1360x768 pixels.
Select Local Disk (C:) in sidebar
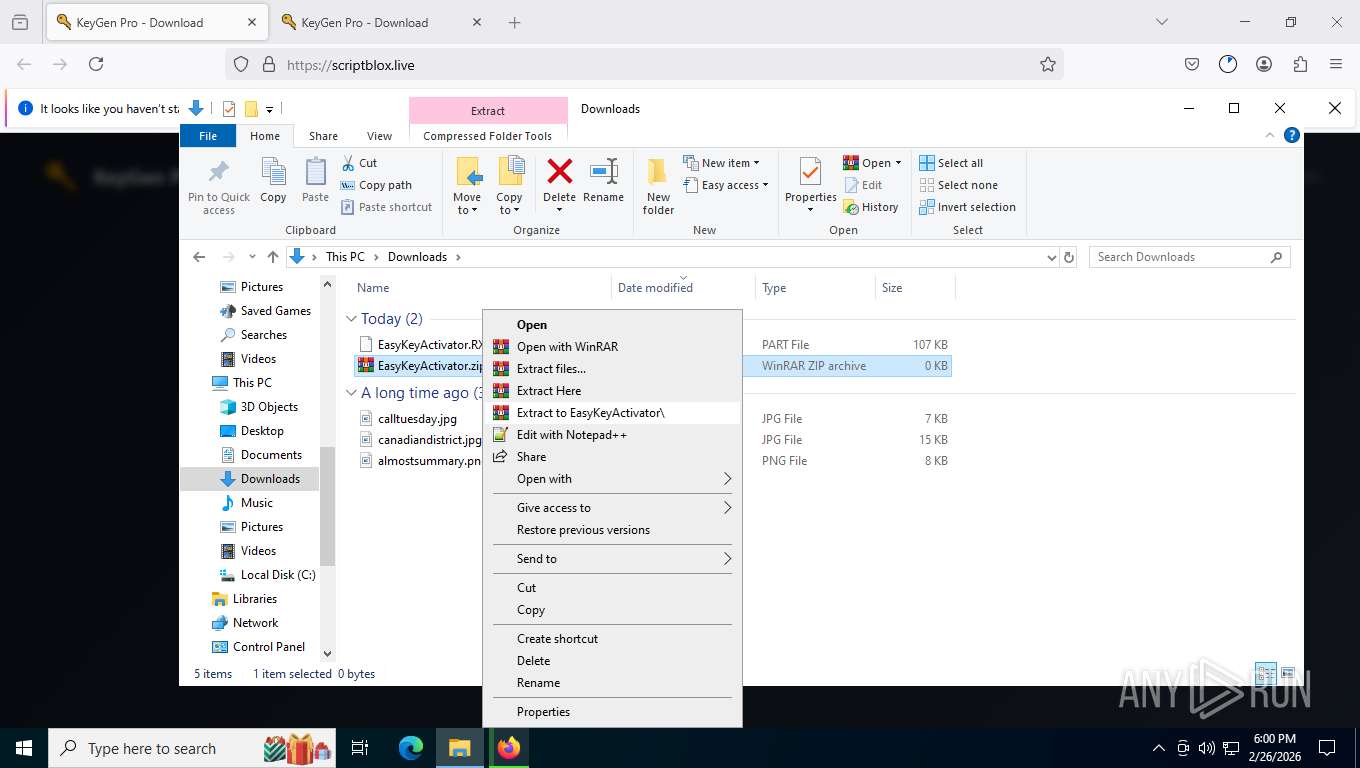(267, 575)
